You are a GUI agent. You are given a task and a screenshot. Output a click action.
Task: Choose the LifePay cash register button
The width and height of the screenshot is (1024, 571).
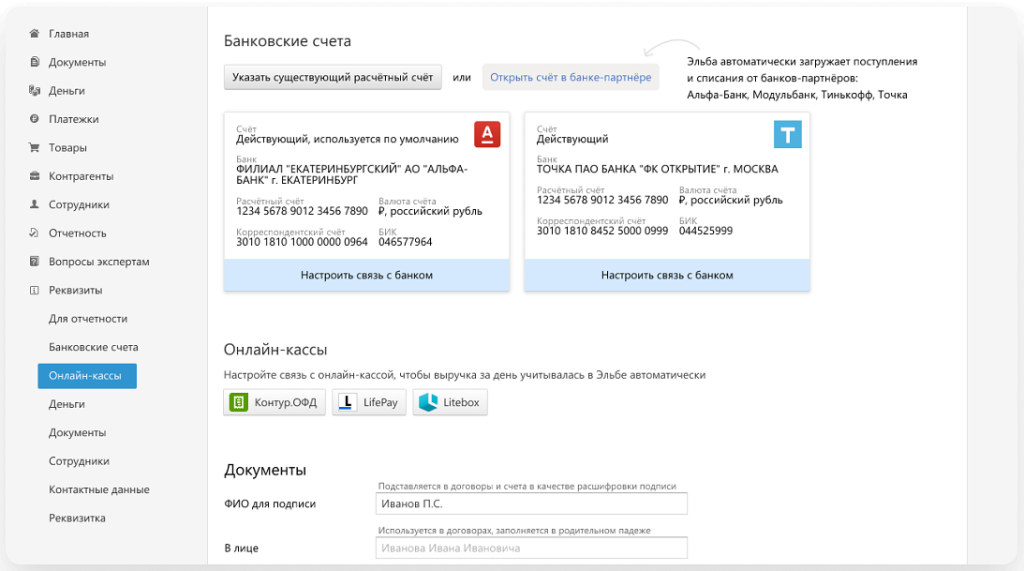click(x=369, y=403)
